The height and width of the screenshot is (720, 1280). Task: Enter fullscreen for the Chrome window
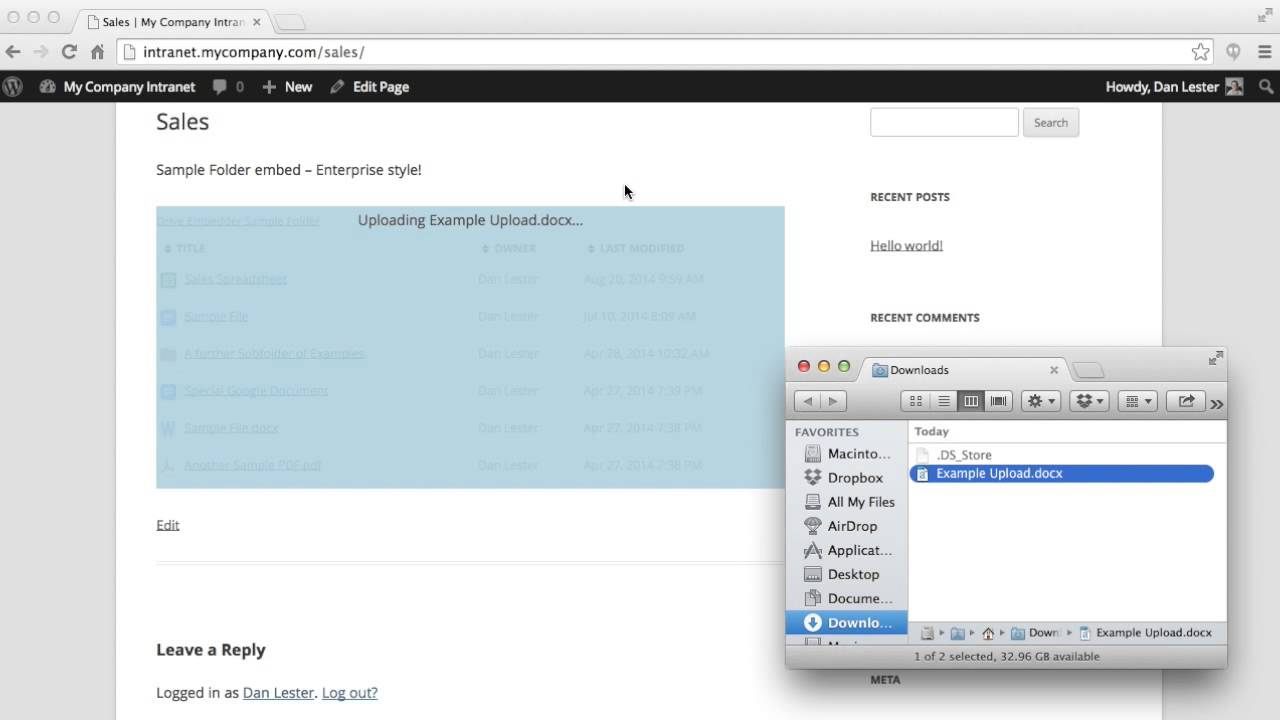(1264, 15)
